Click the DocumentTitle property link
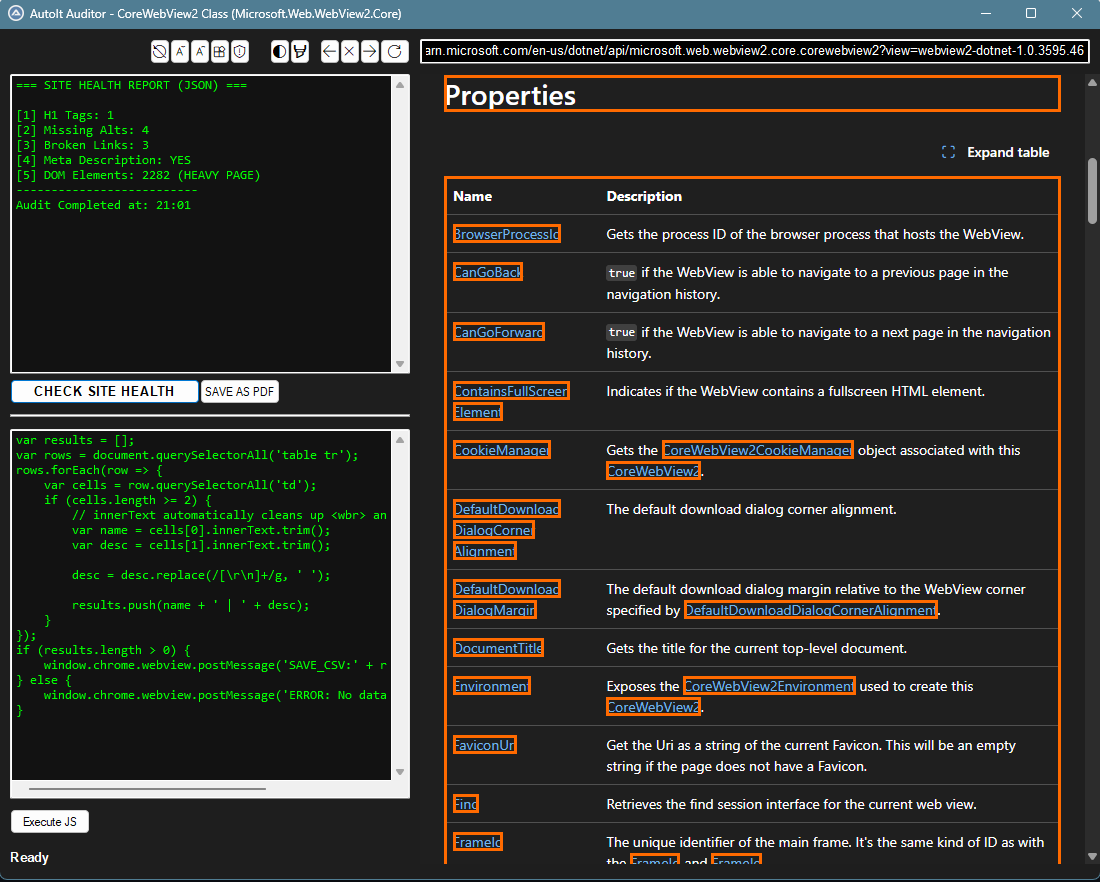The width and height of the screenshot is (1100, 882). coord(498,648)
